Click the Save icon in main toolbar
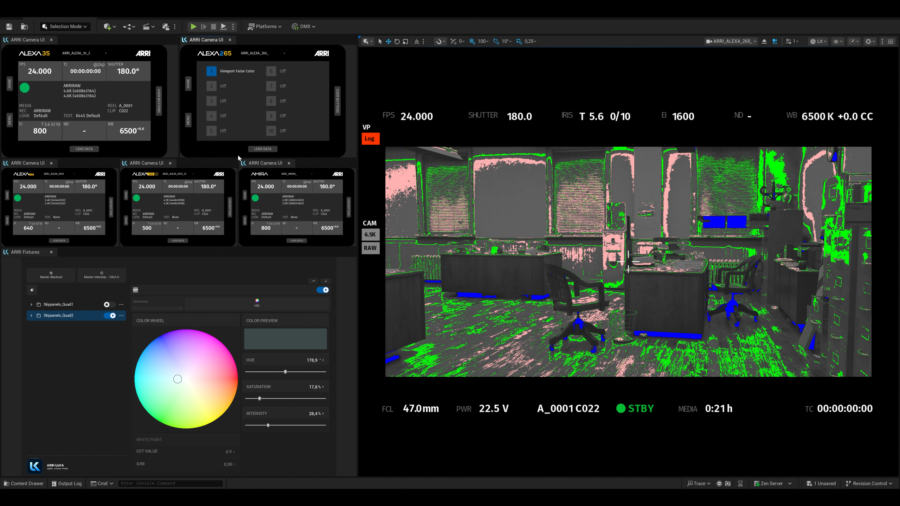 click(x=9, y=26)
